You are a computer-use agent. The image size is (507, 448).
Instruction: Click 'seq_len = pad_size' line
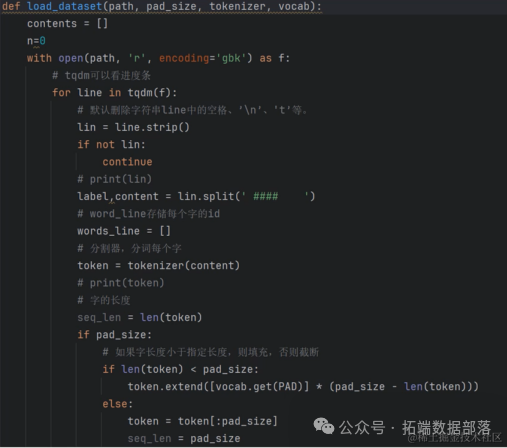pyautogui.click(x=184, y=439)
